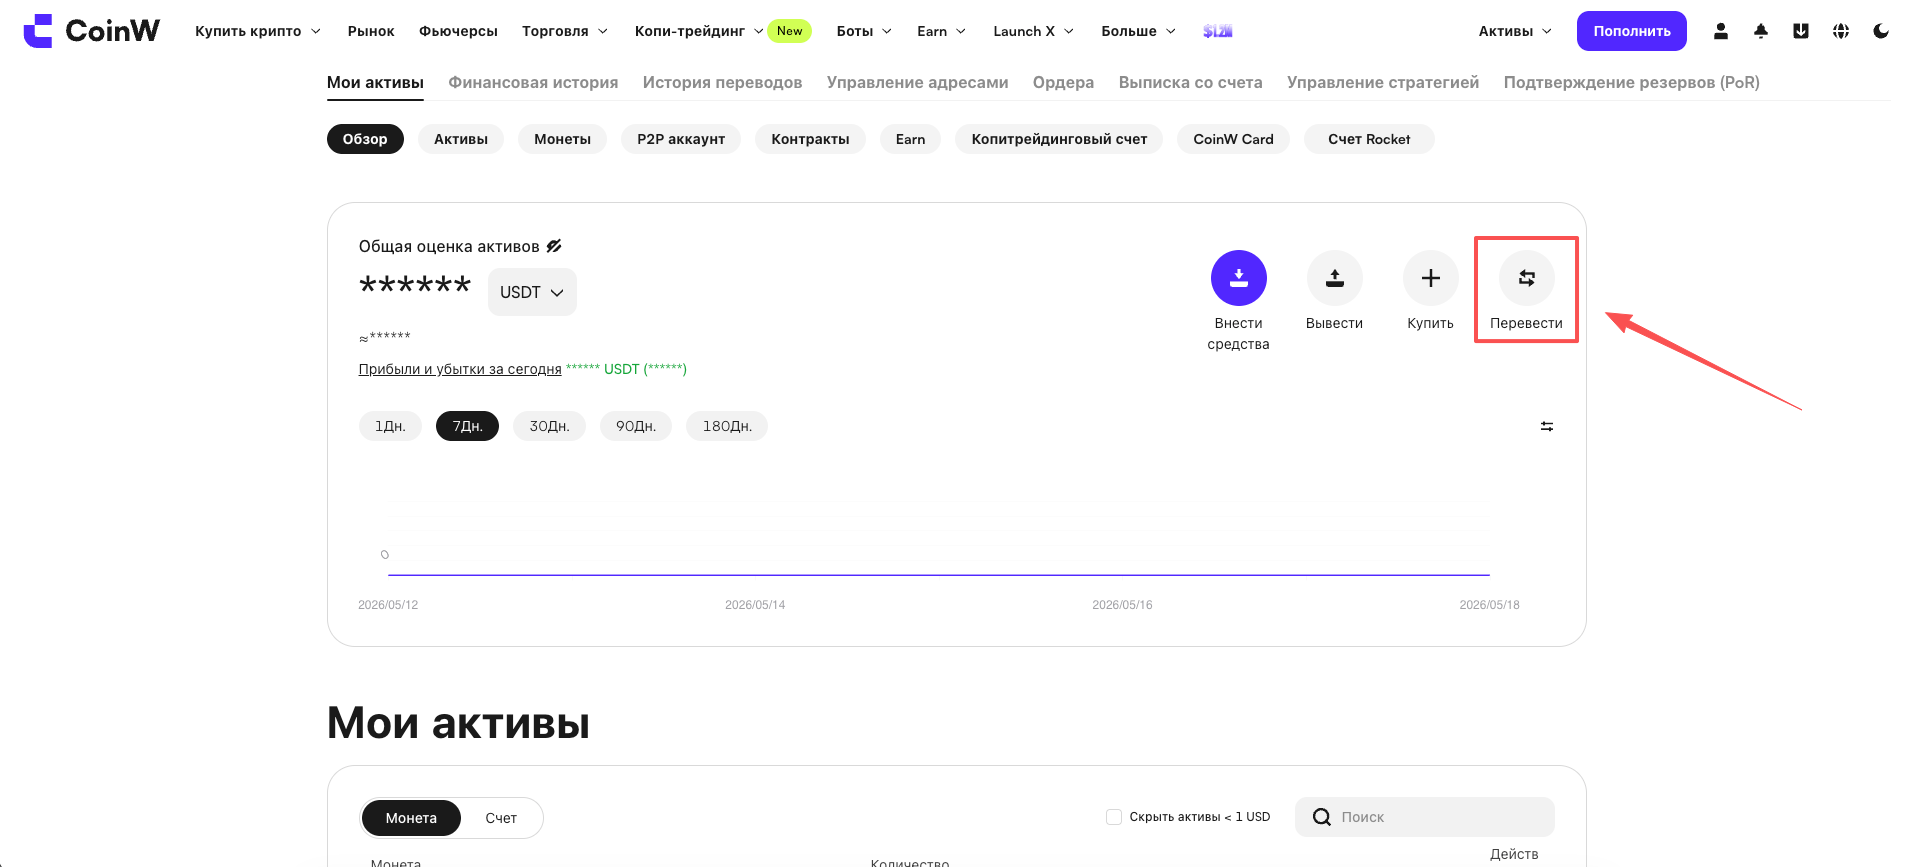
Task: Click chart date label 2026/05/16
Action: coord(1122,605)
